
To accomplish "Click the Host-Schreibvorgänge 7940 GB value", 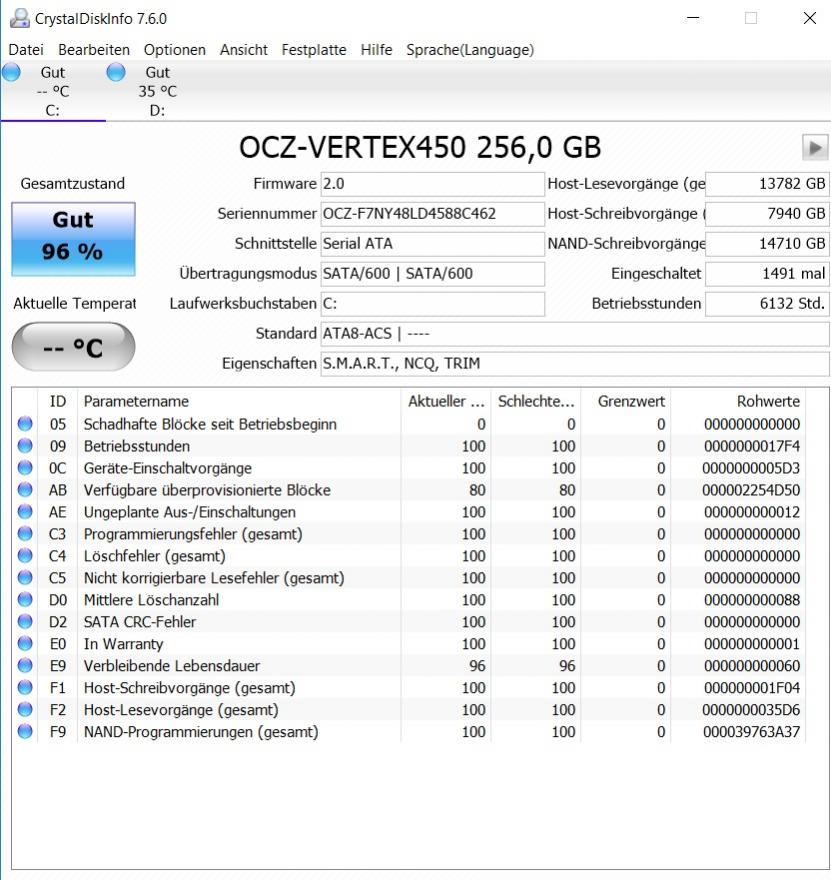I will (767, 214).
